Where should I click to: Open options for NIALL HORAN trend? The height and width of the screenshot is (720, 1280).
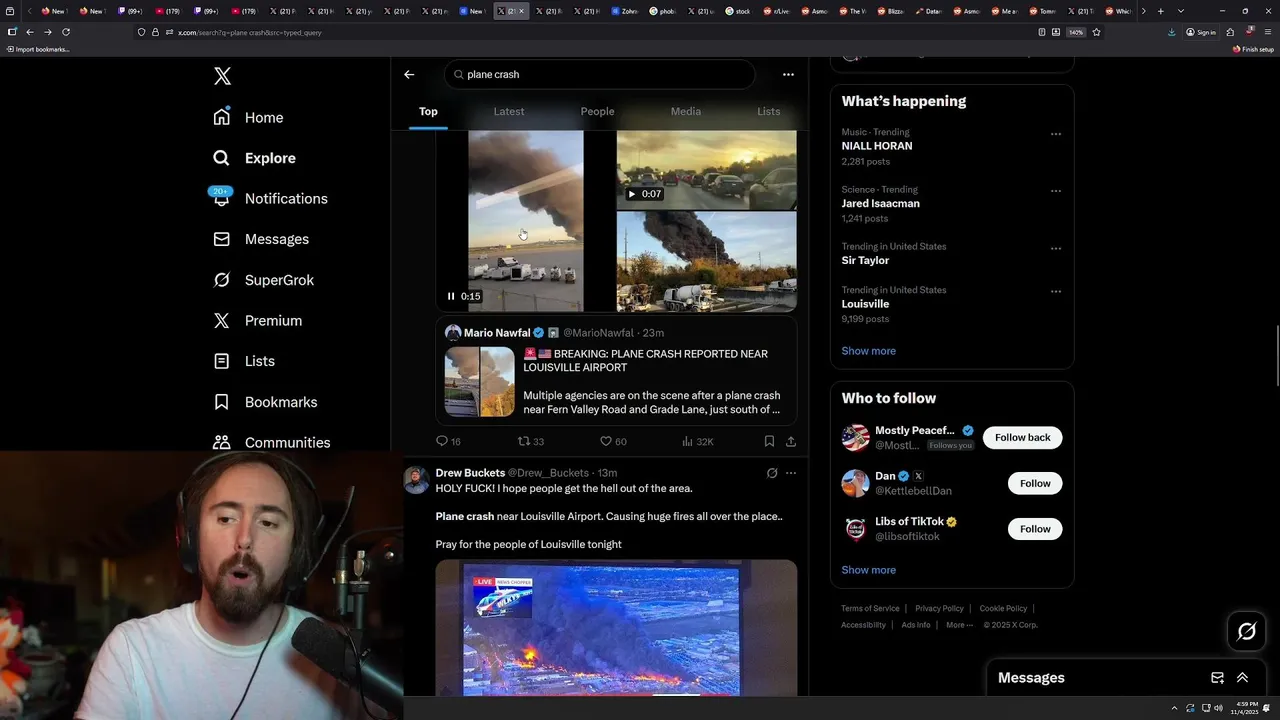1055,134
